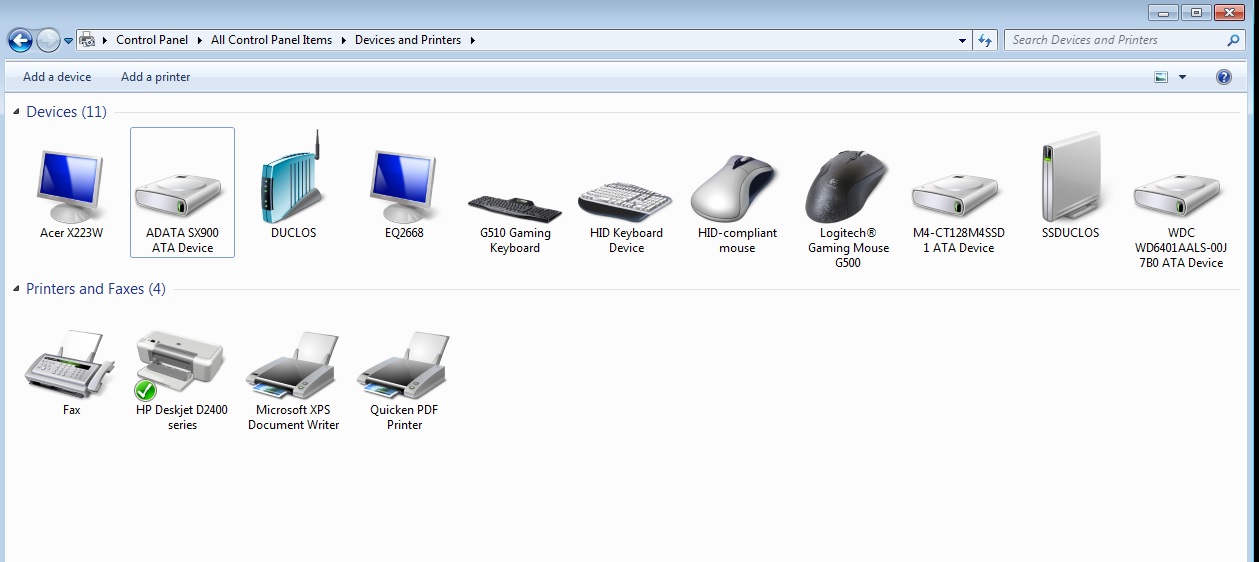
Task: Click Add a printer
Action: pyautogui.click(x=155, y=77)
